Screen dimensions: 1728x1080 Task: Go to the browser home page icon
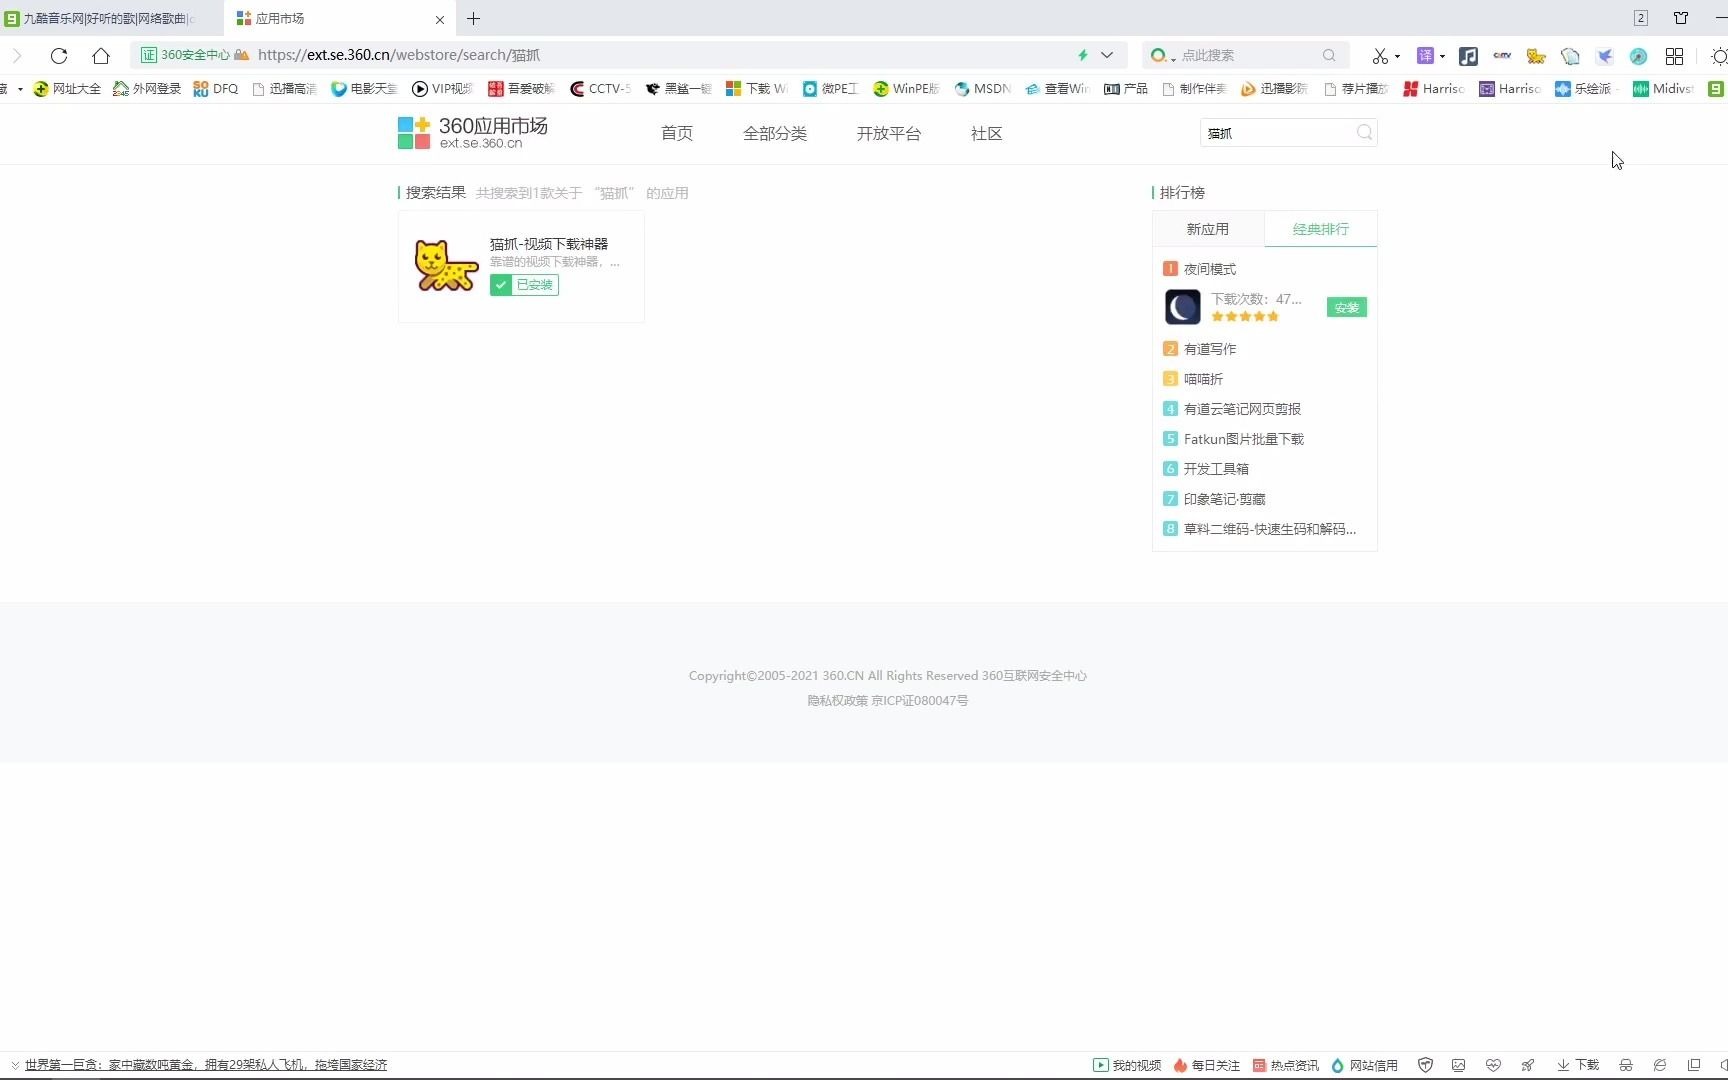[101, 56]
